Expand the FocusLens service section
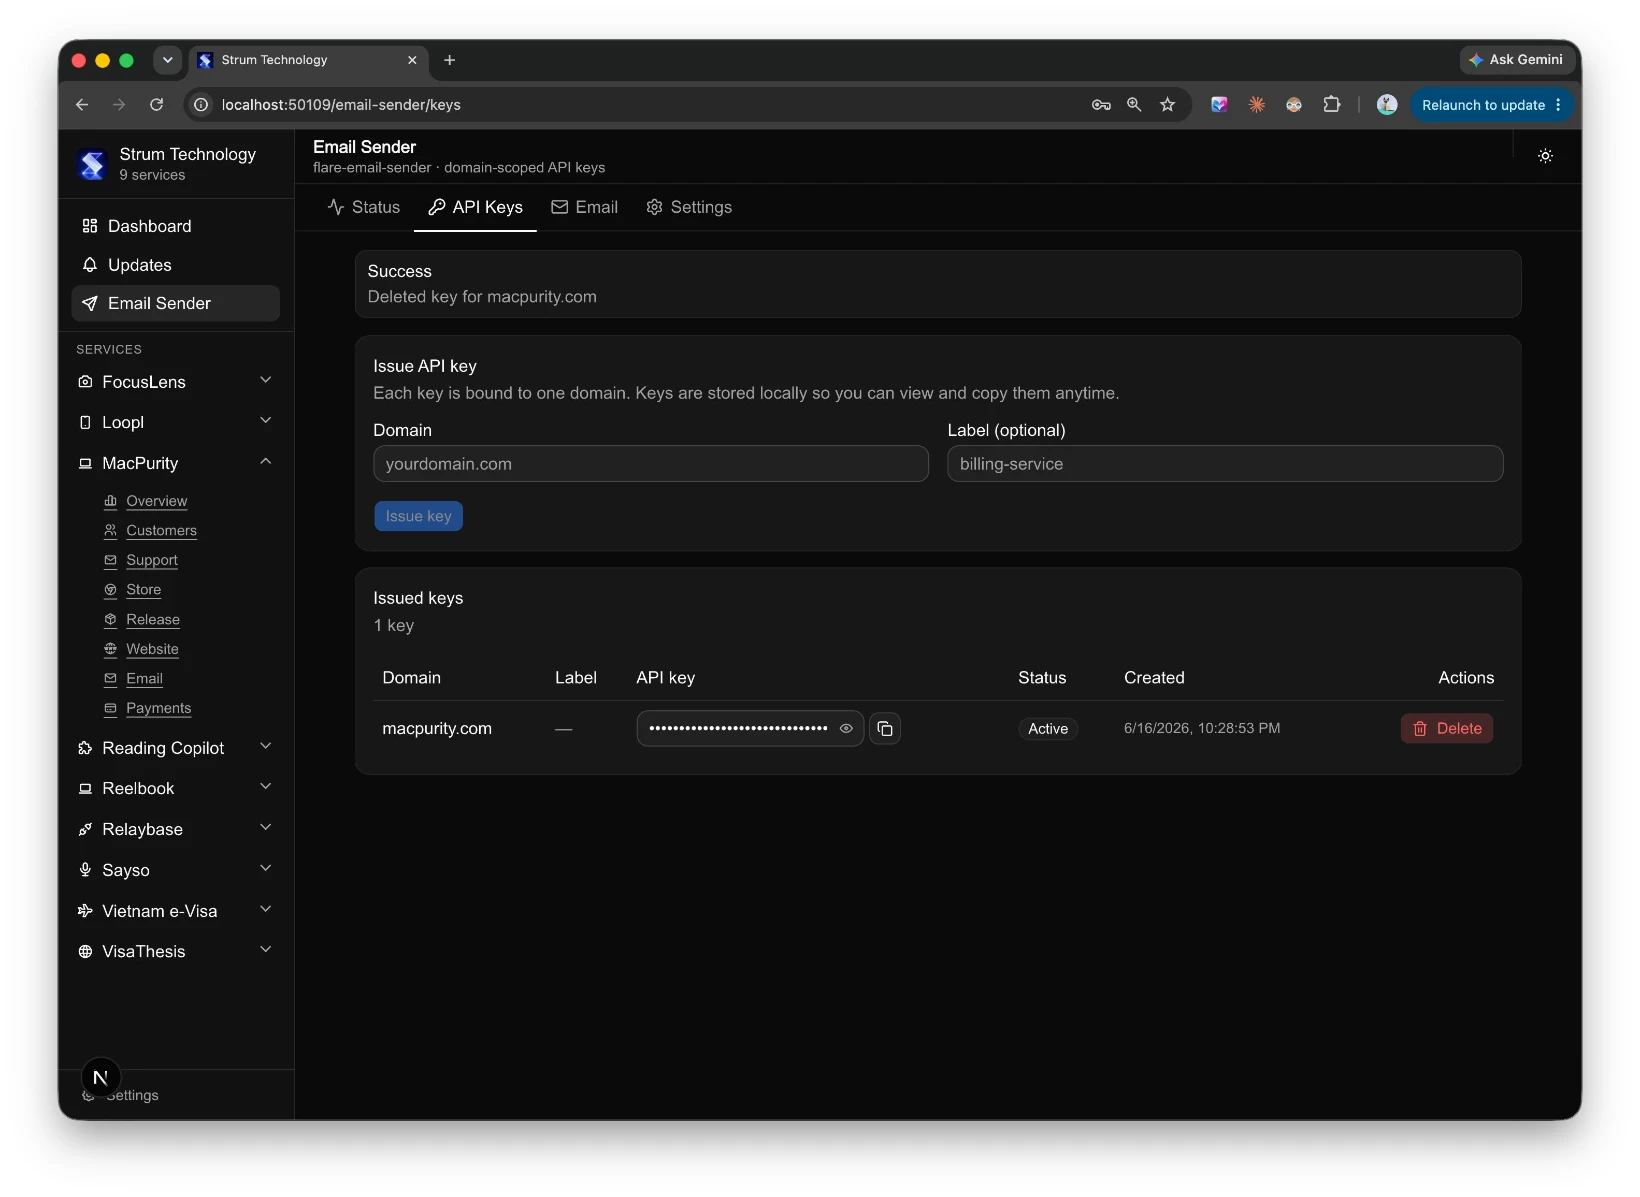The image size is (1640, 1197). point(266,380)
